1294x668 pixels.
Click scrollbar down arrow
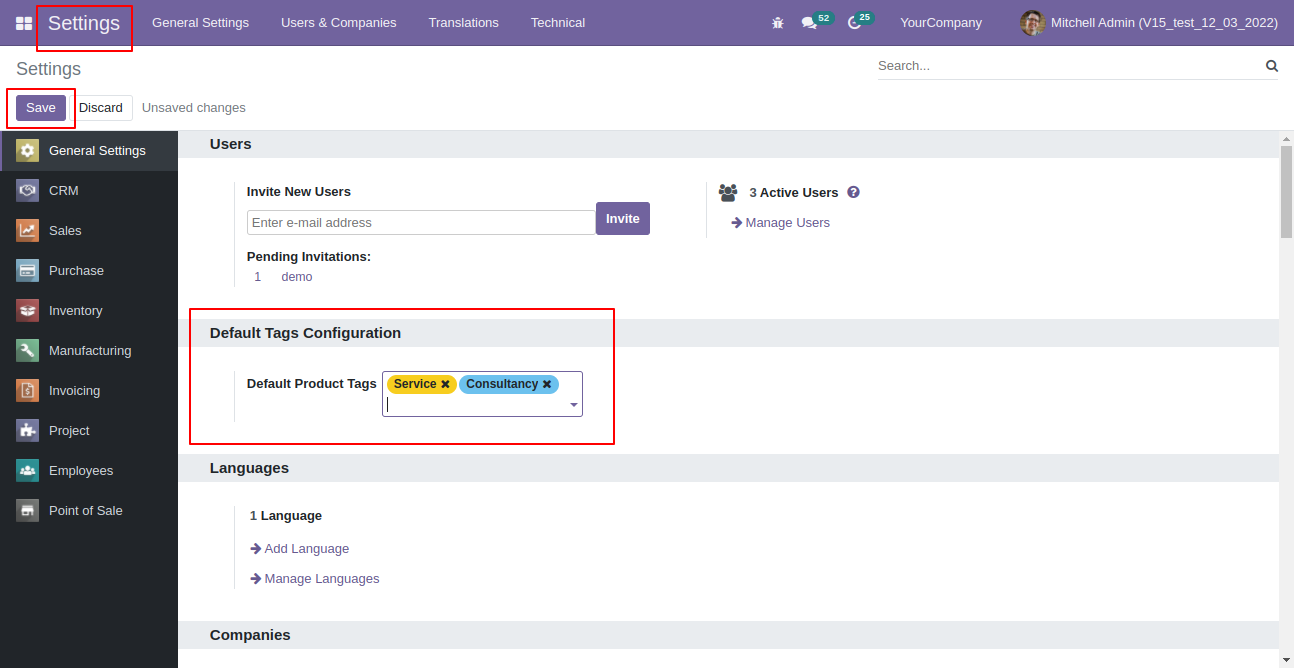click(x=1286, y=659)
